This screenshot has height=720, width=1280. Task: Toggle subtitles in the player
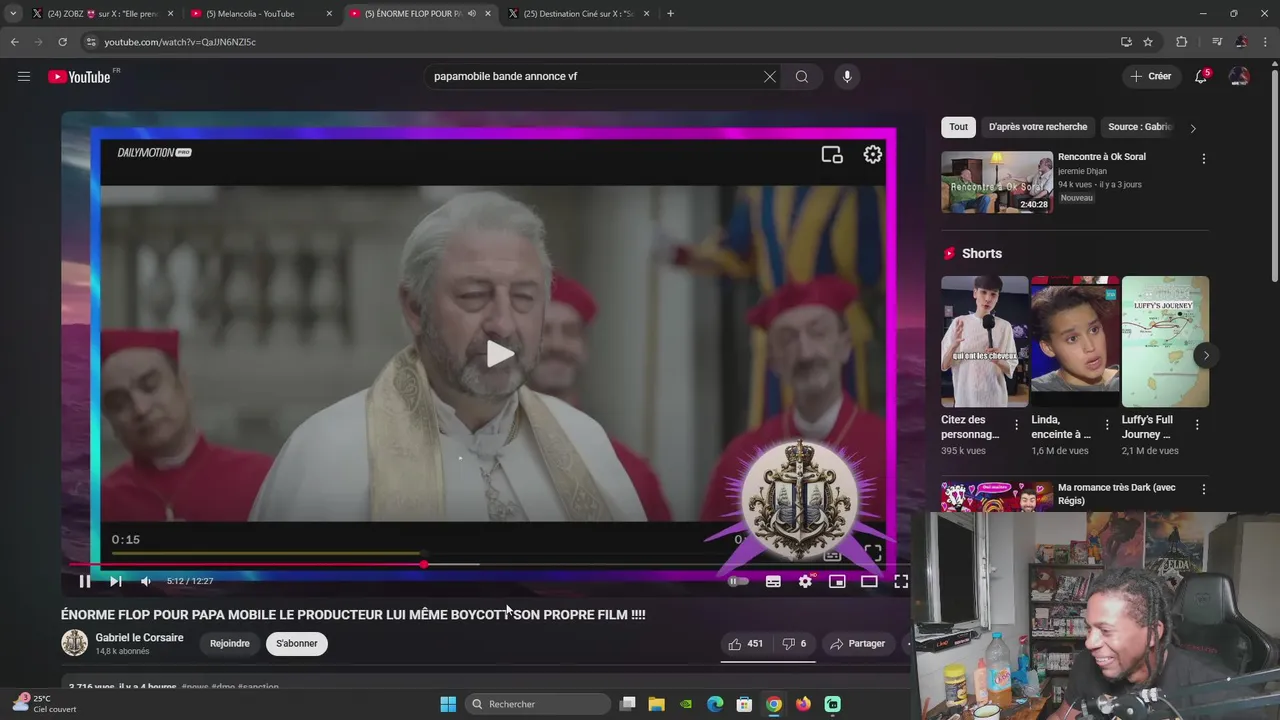(773, 581)
